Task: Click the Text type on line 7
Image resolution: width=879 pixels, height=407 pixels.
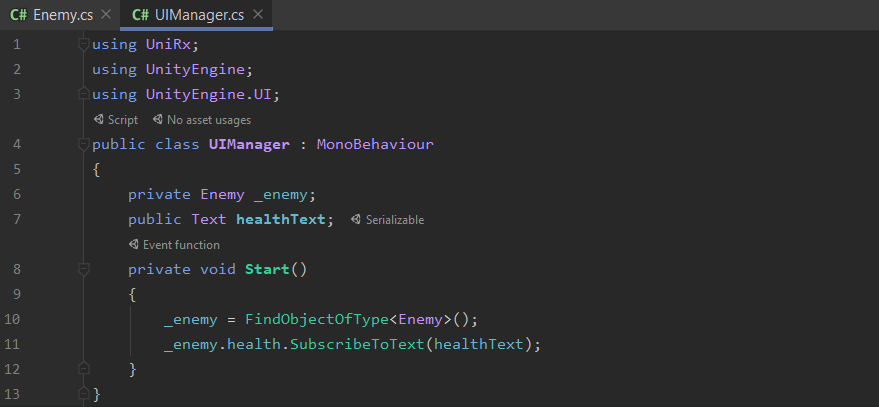Action: point(209,219)
